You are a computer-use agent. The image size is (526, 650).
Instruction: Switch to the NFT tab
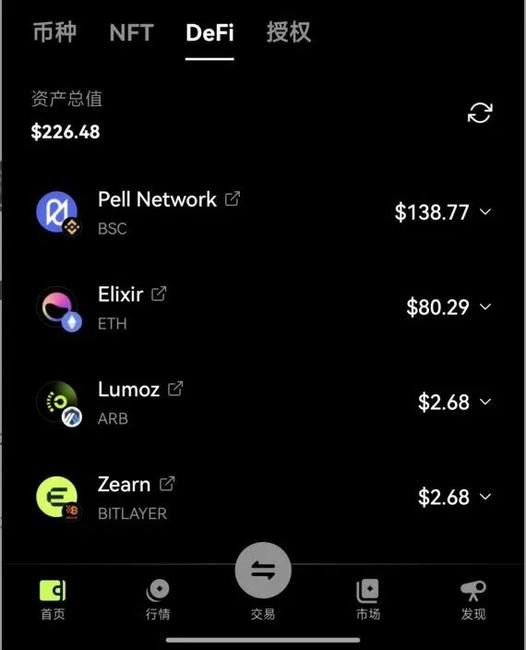point(131,32)
